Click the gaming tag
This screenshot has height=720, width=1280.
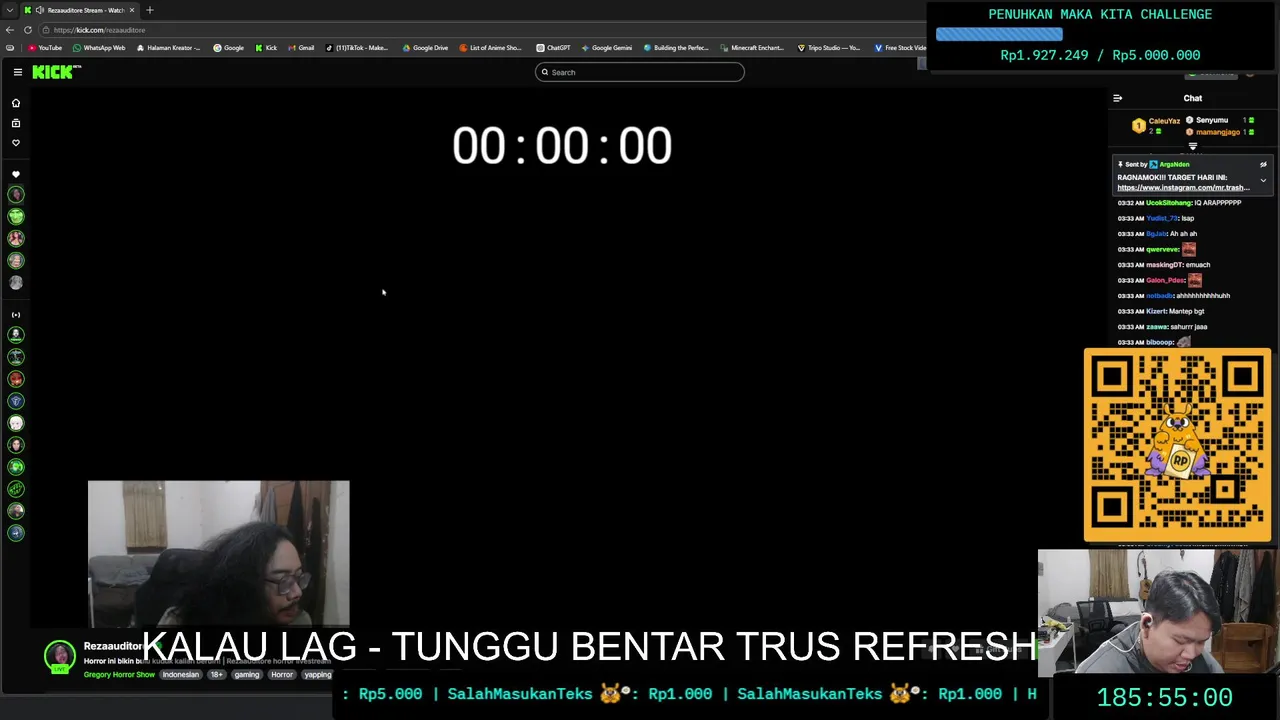tap(247, 675)
